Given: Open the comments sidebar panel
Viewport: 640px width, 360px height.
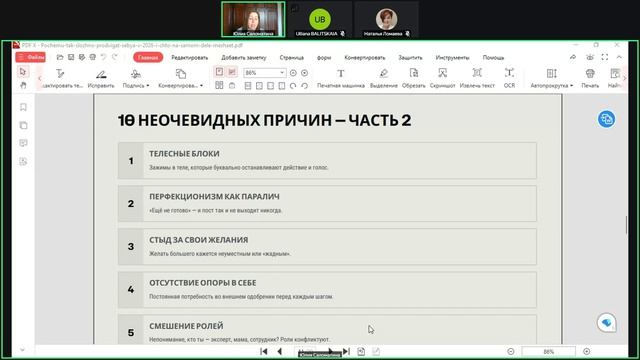Looking at the screenshot, I should 23,143.
